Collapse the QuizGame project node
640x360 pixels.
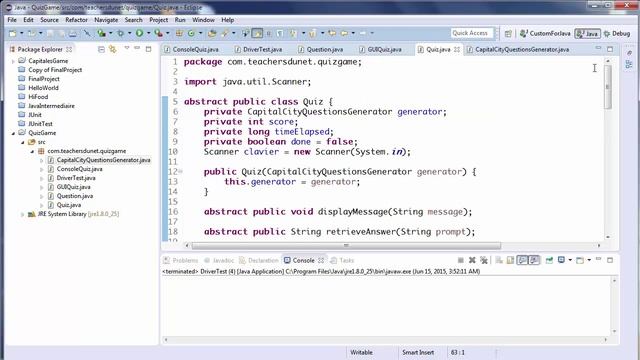13,133
